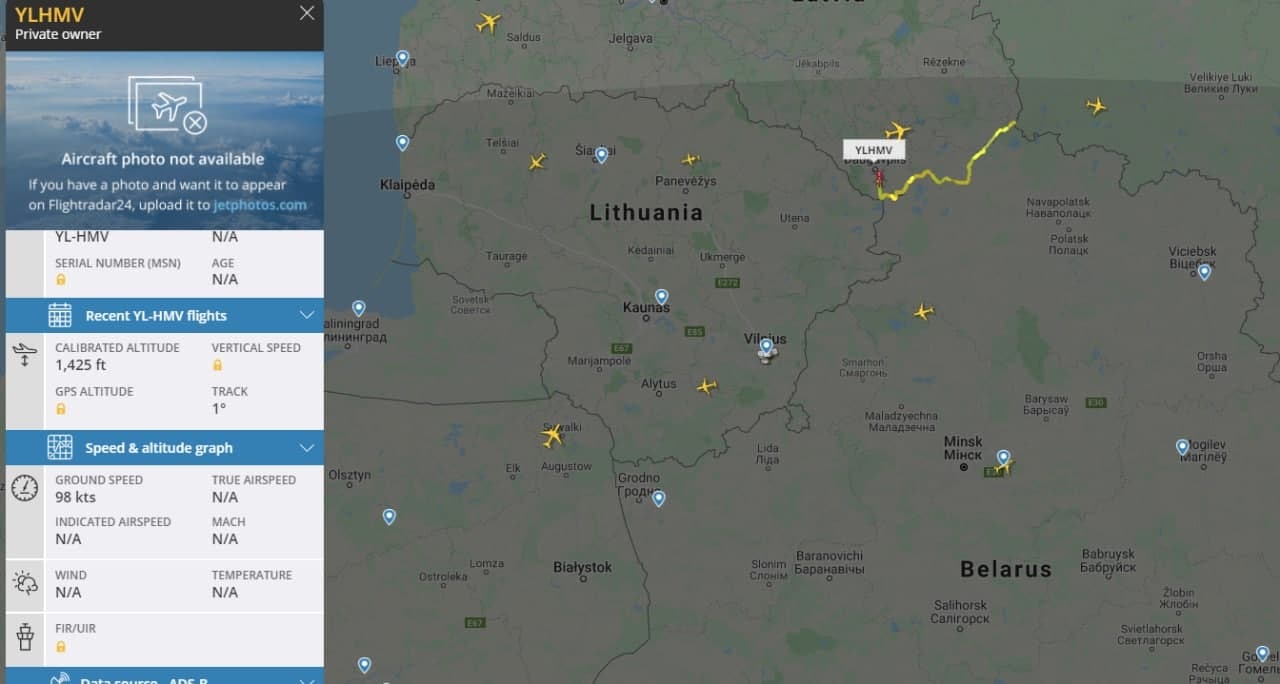Screen dimensions: 1280x684
Task: Click the YLHMV helicopter icon on map
Action: (x=879, y=177)
